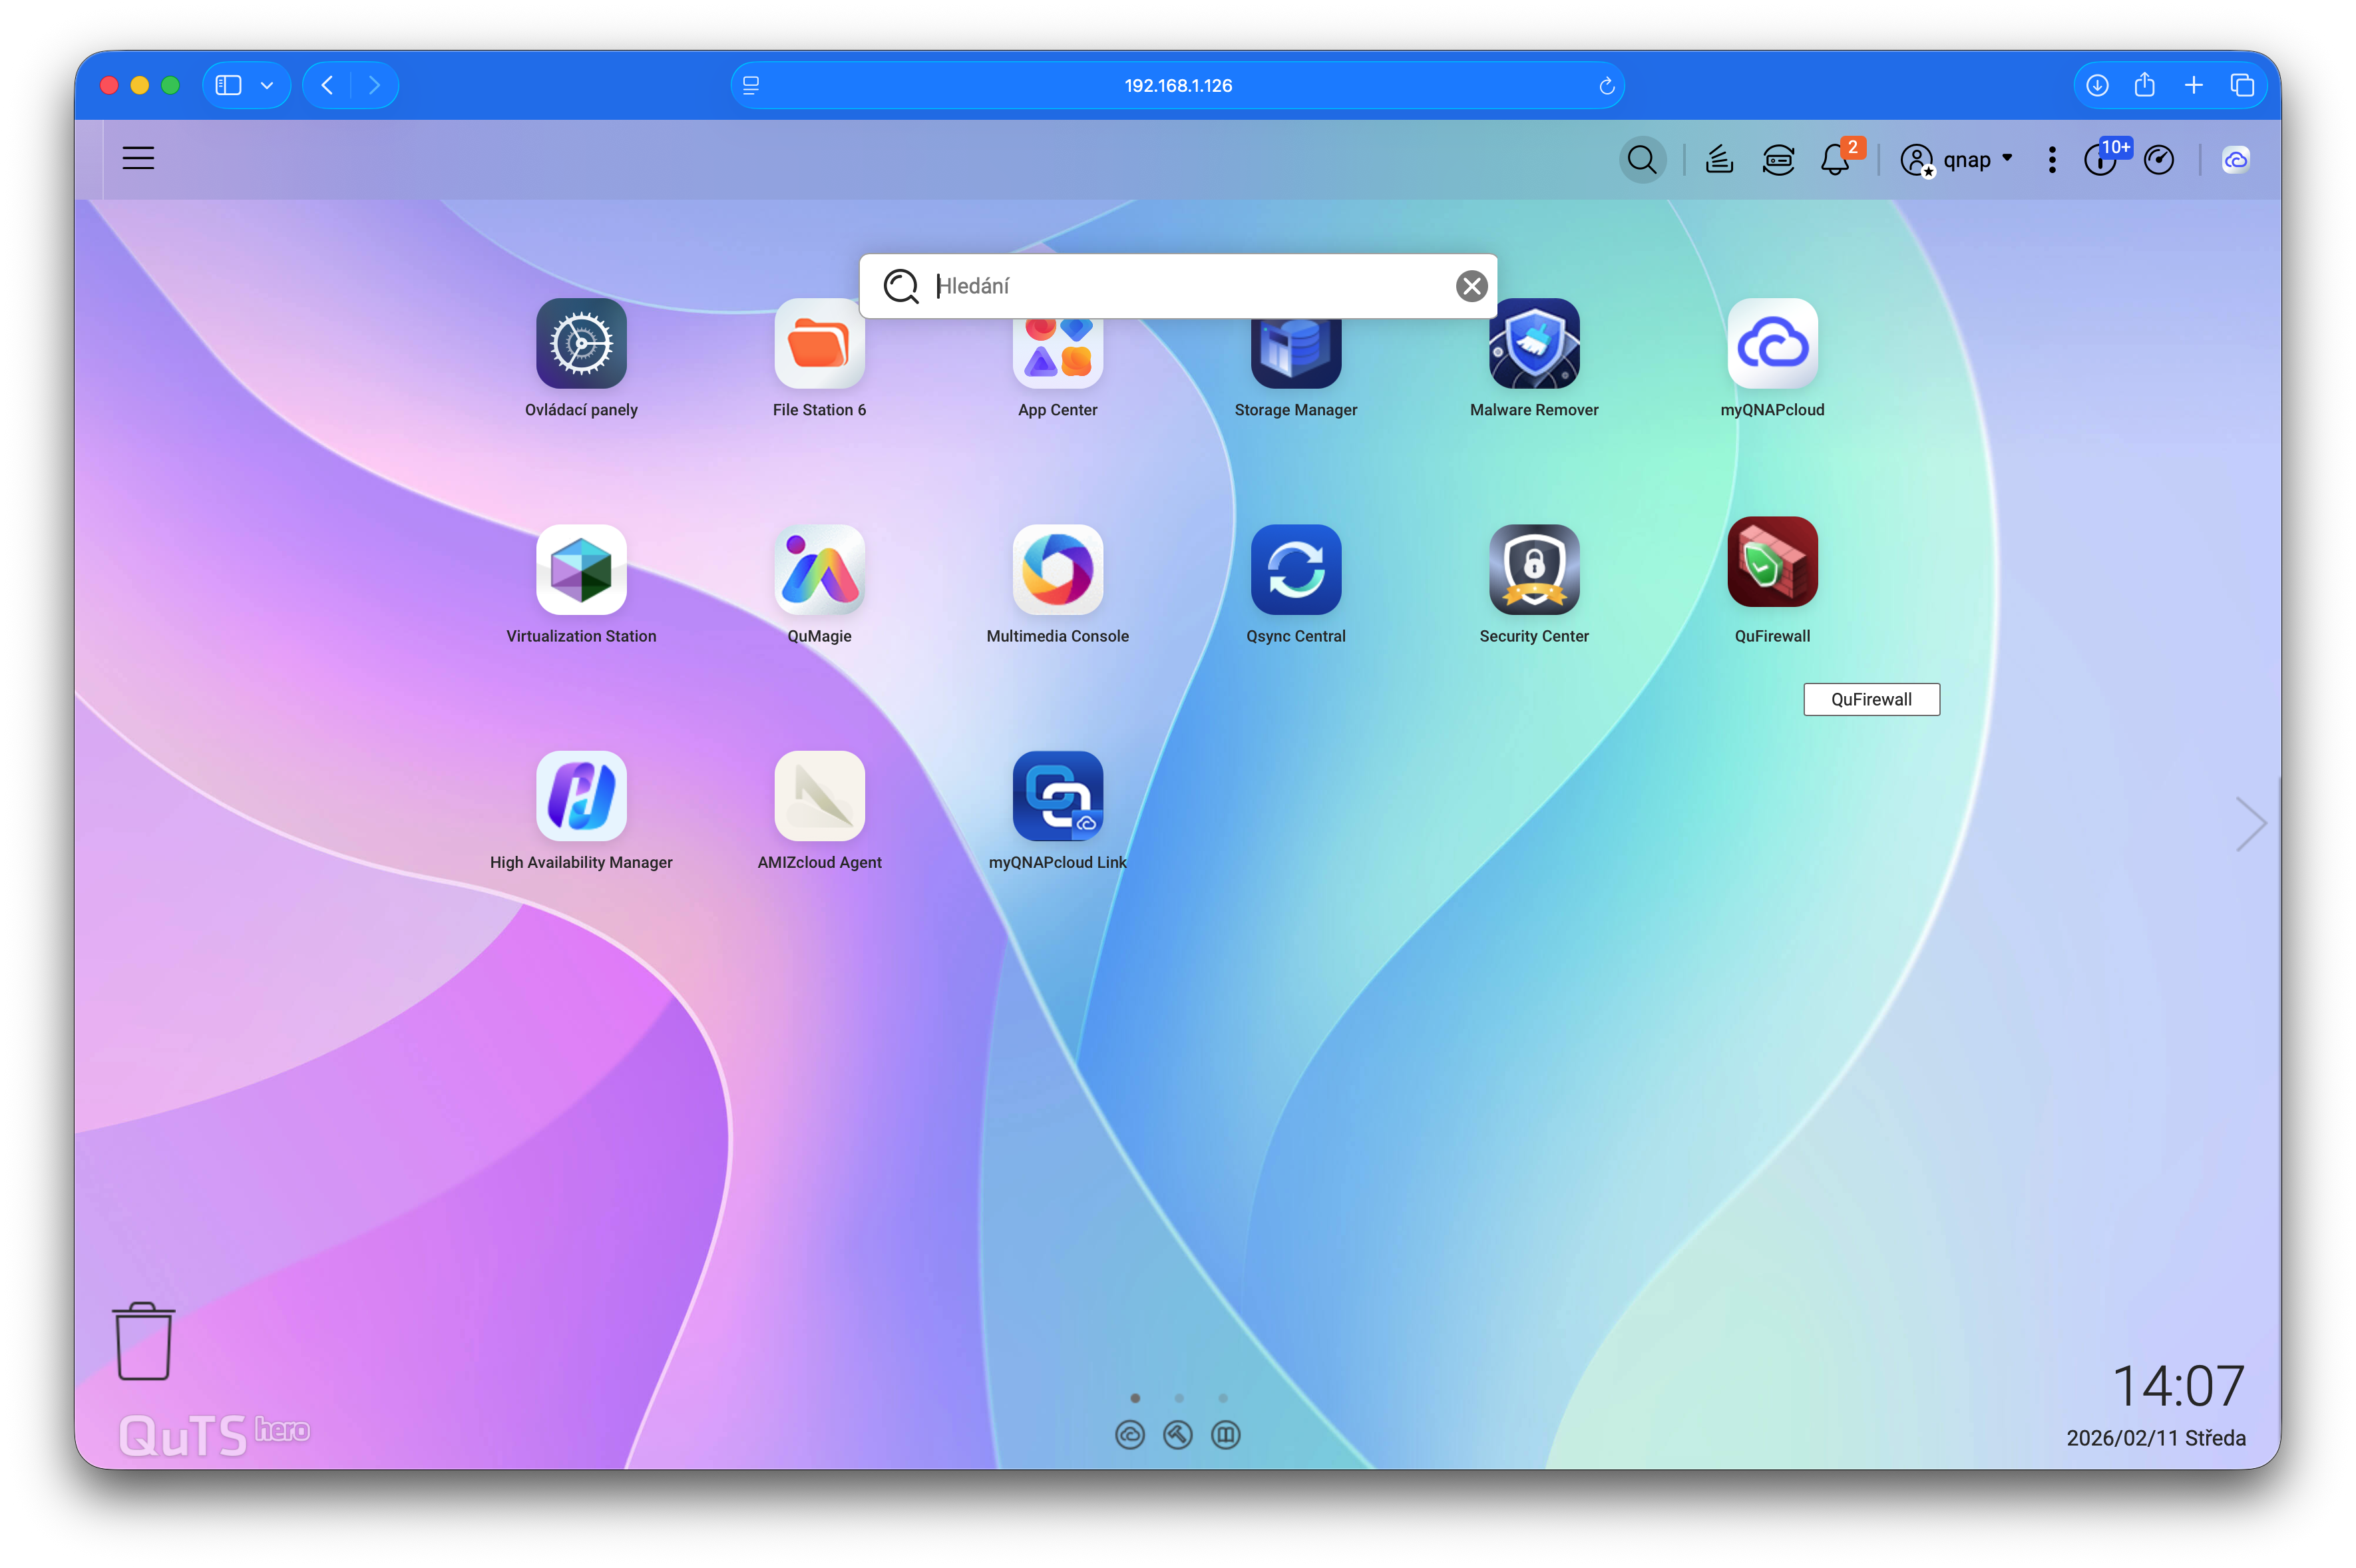Open the dashboard gauge icon
This screenshot has width=2356, height=1568.
click(2159, 160)
